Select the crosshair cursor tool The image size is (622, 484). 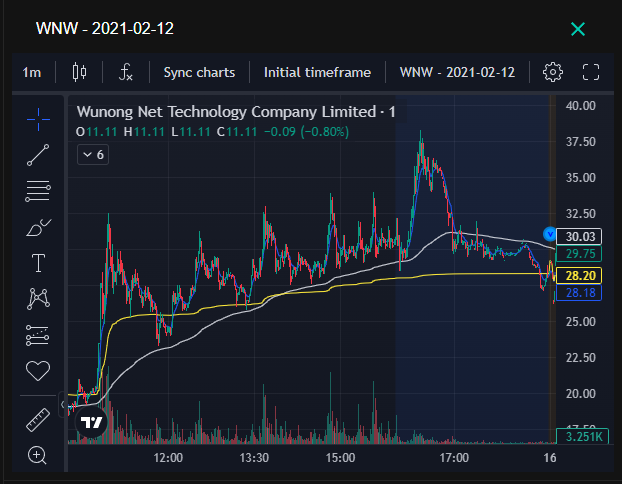tap(38, 119)
